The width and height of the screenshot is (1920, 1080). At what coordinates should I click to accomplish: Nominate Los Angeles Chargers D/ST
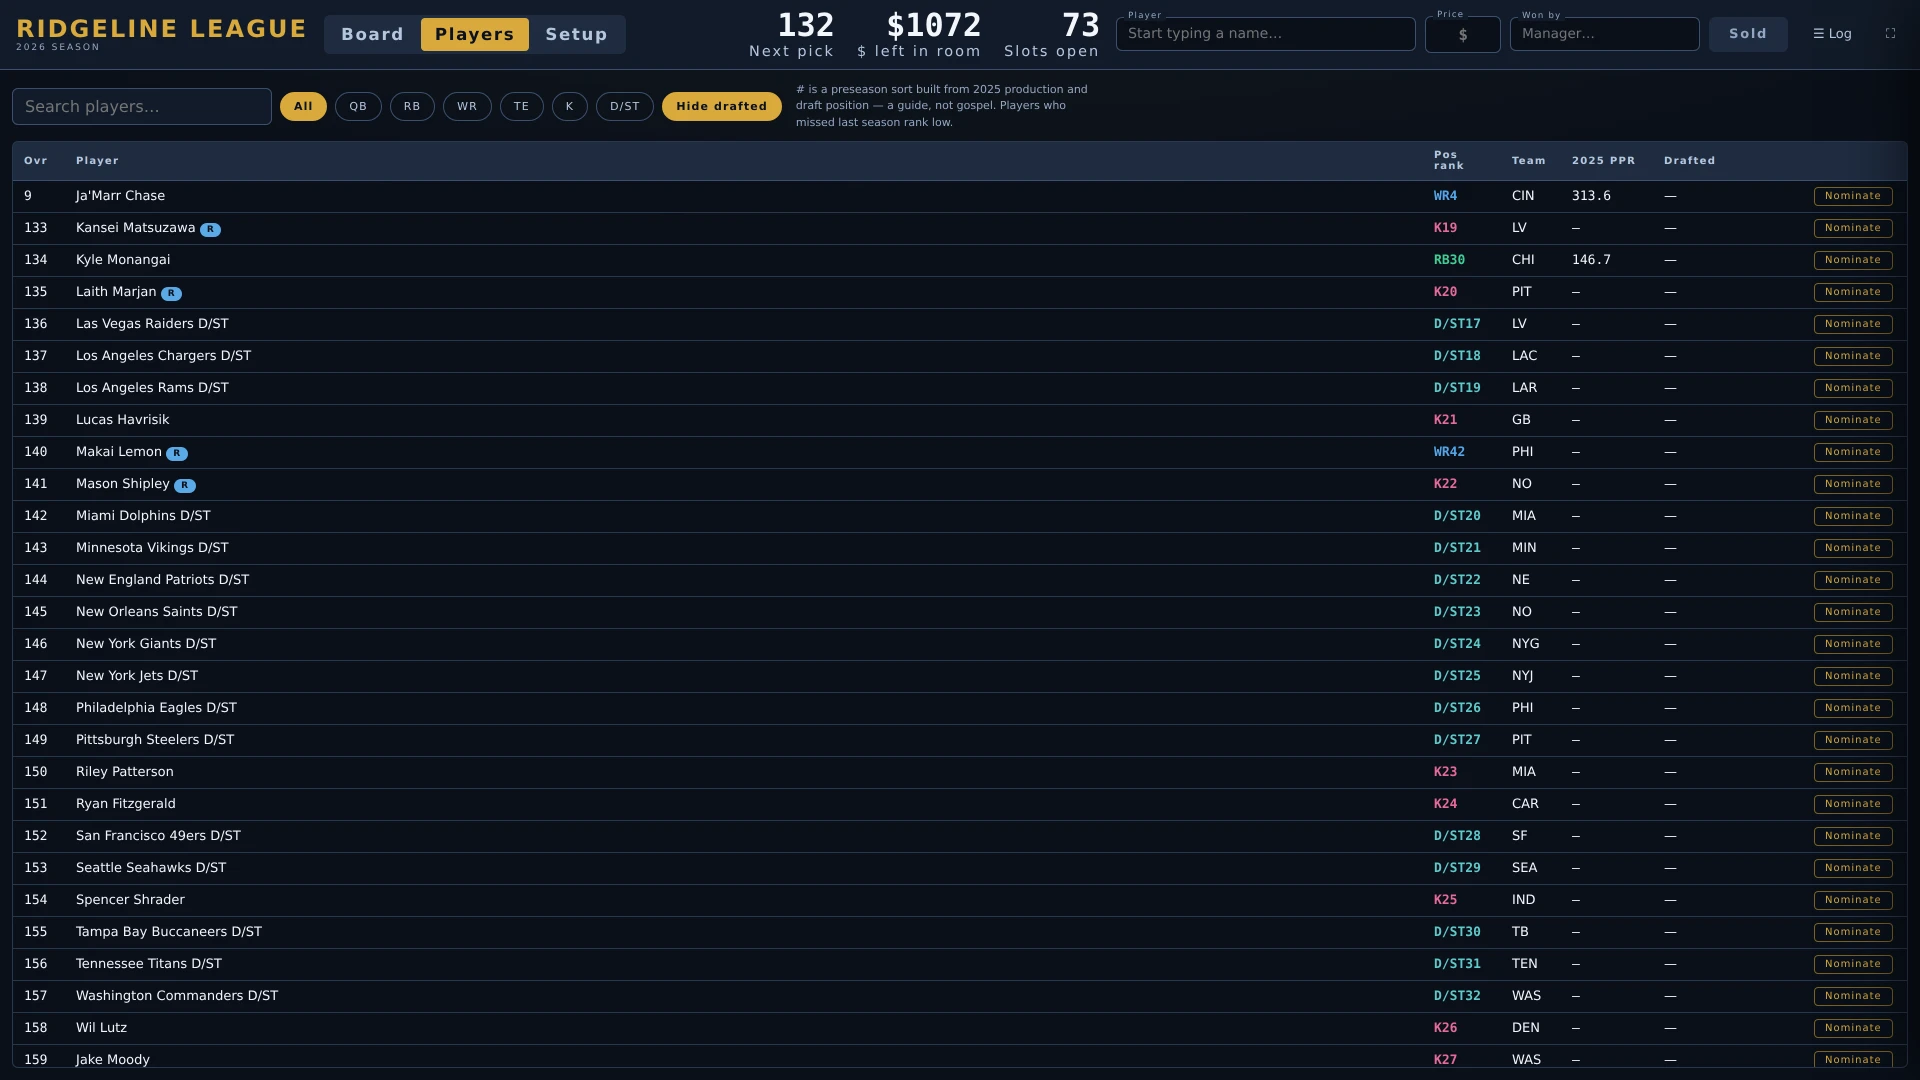coord(1852,356)
